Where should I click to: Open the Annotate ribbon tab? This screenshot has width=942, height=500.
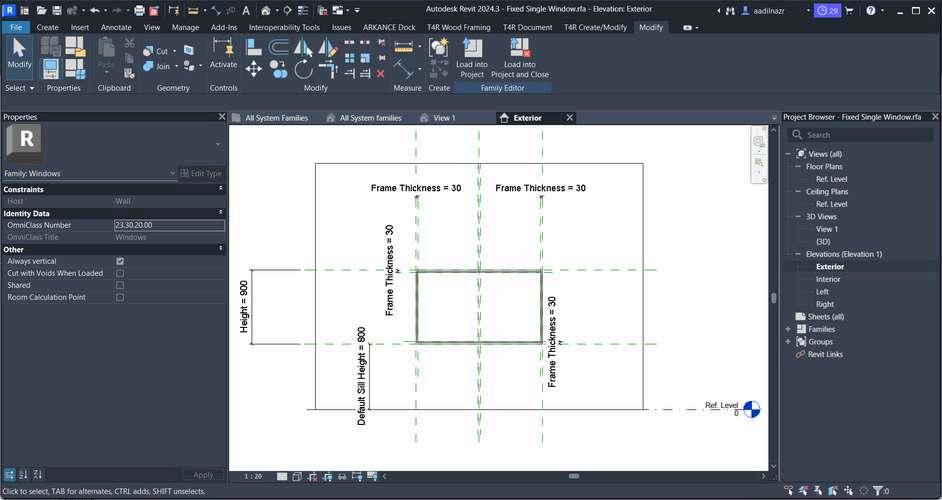click(x=116, y=27)
